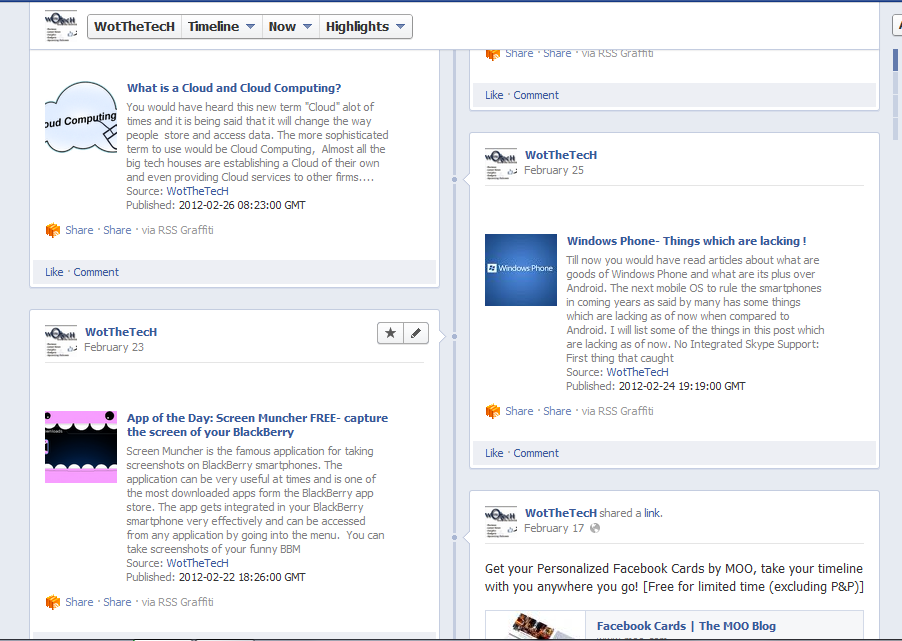Click profile icon of February 17 post

coord(500,522)
